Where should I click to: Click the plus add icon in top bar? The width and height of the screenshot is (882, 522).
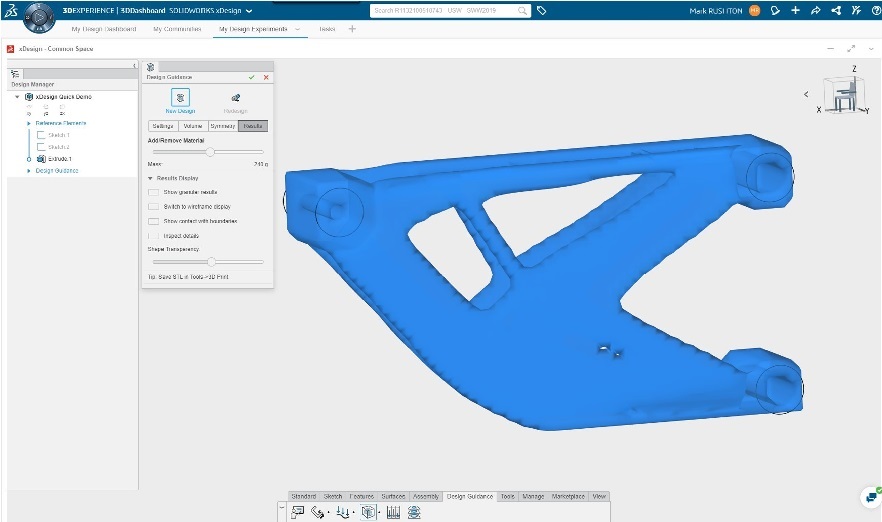click(x=795, y=11)
